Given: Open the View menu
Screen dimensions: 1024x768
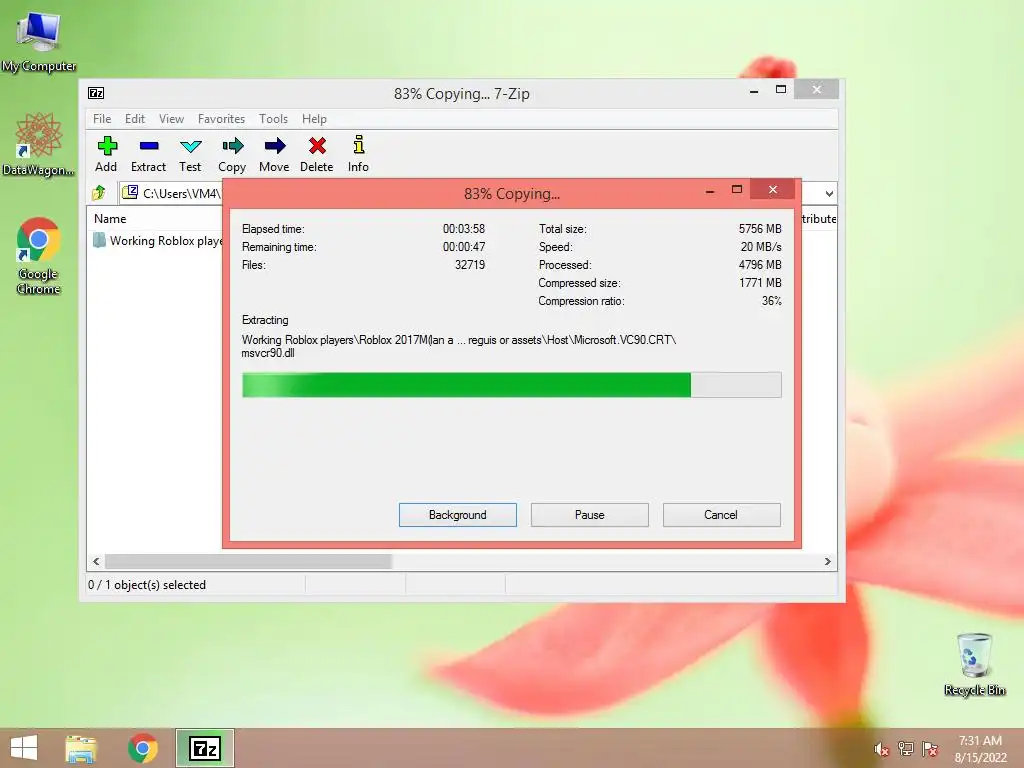Looking at the screenshot, I should tap(171, 119).
